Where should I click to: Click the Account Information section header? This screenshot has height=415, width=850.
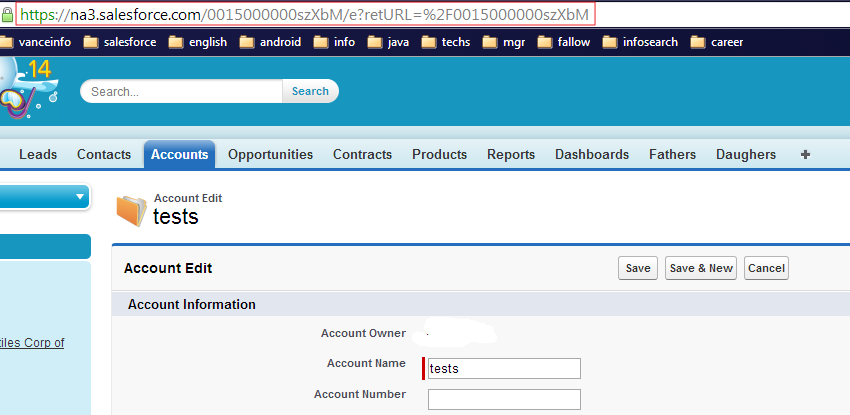coord(192,304)
